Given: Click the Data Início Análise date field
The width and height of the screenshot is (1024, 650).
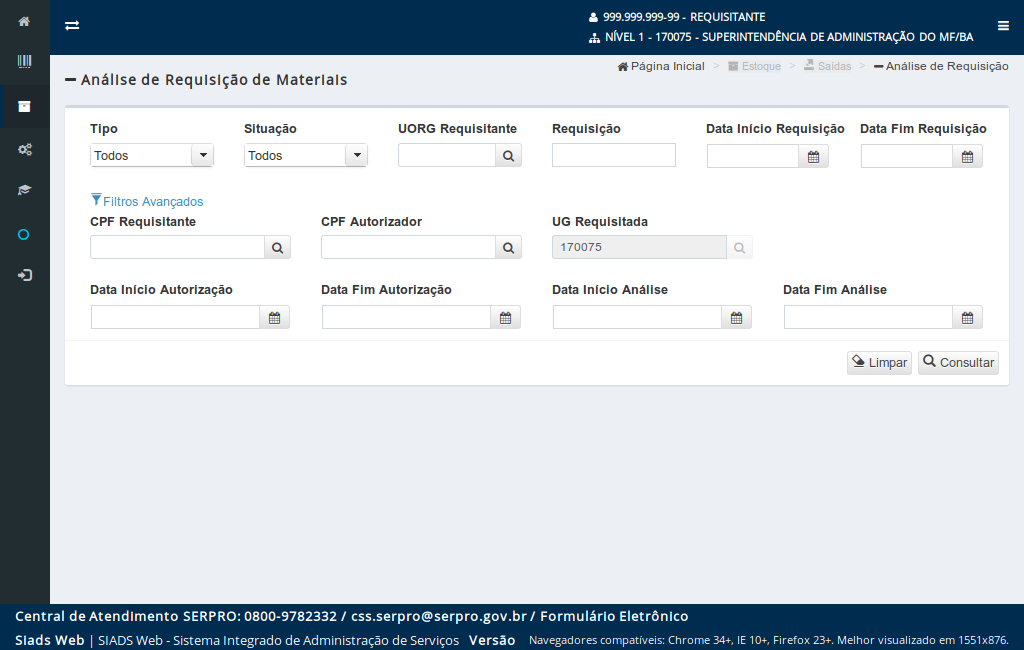Looking at the screenshot, I should point(637,317).
